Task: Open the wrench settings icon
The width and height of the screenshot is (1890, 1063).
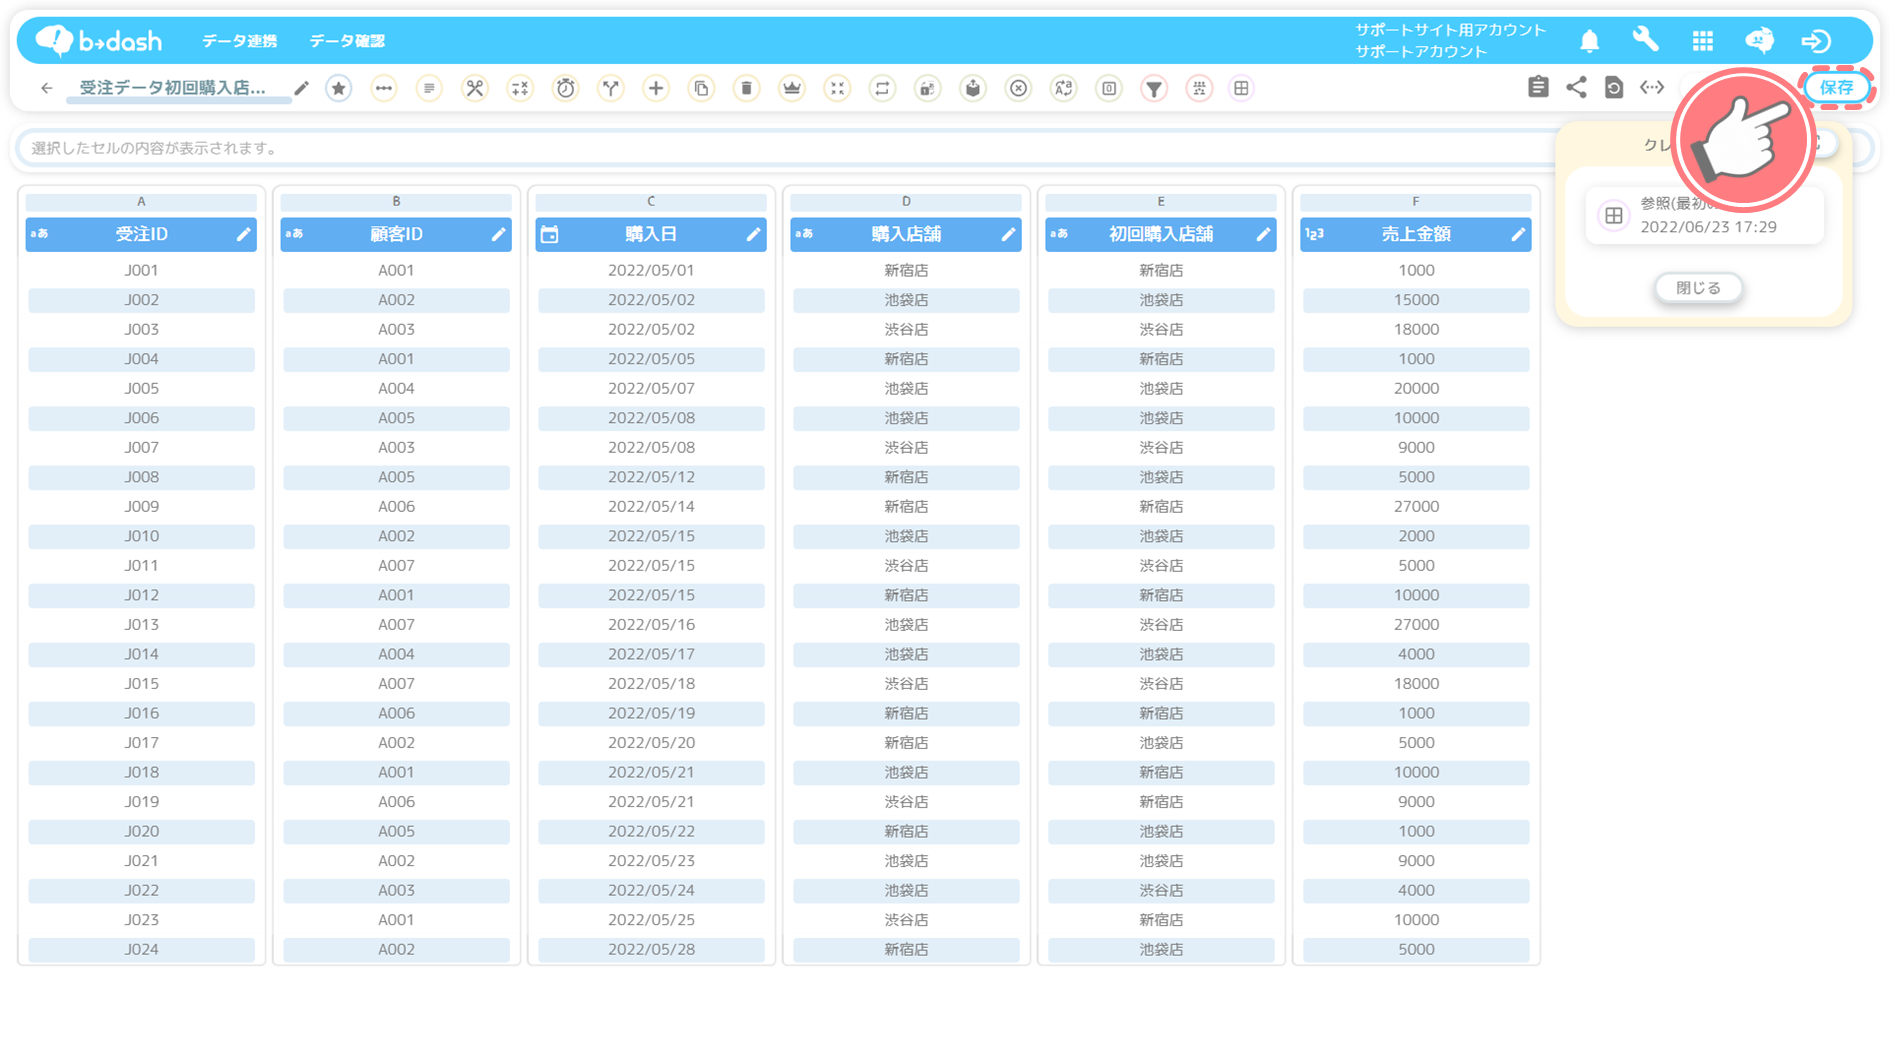Action: click(x=1645, y=40)
